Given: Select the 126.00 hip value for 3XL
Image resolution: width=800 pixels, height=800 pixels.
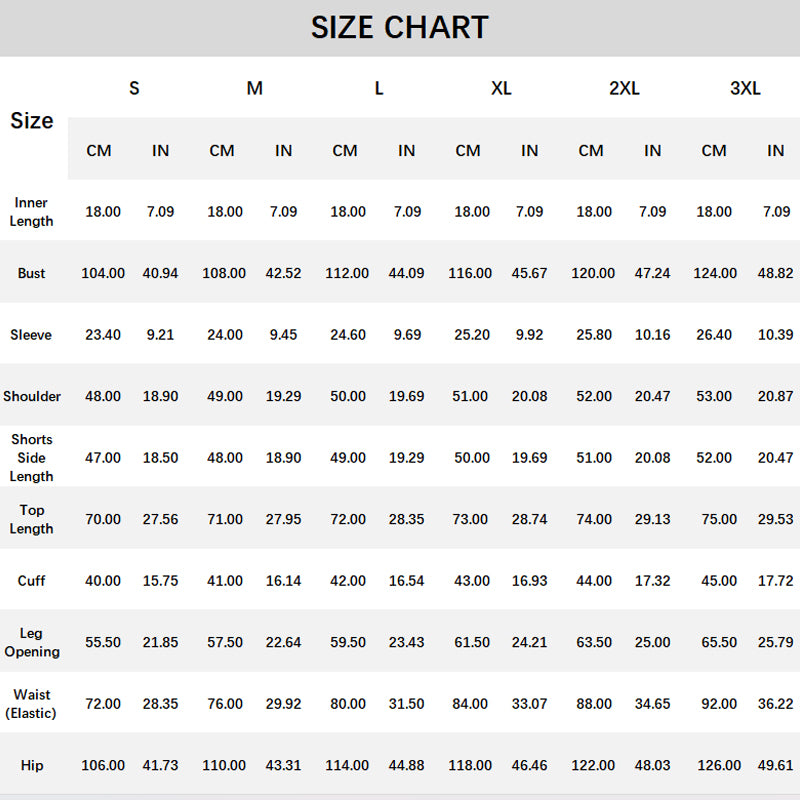Looking at the screenshot, I should pos(717,766).
